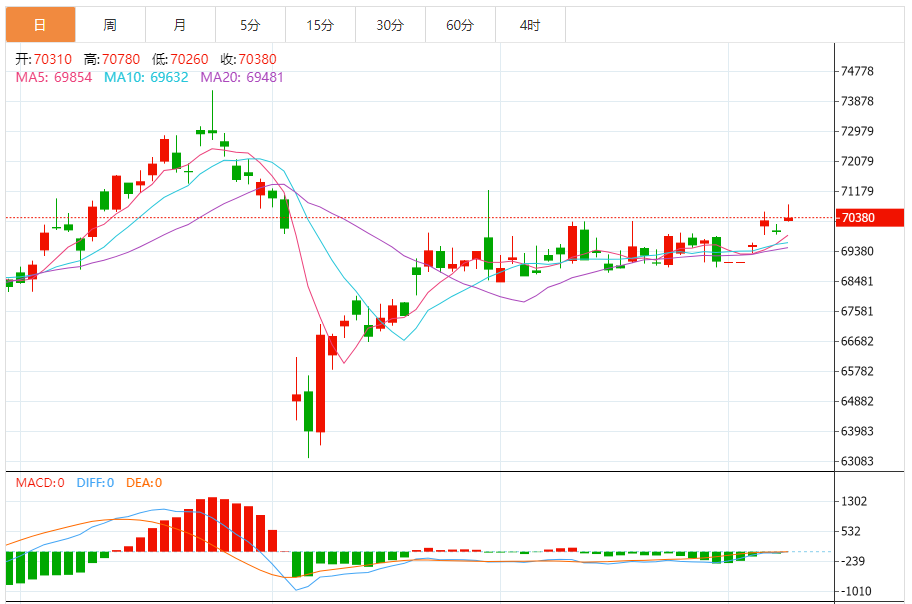
Task: Open the 月 monthly tab
Action: pos(180,25)
